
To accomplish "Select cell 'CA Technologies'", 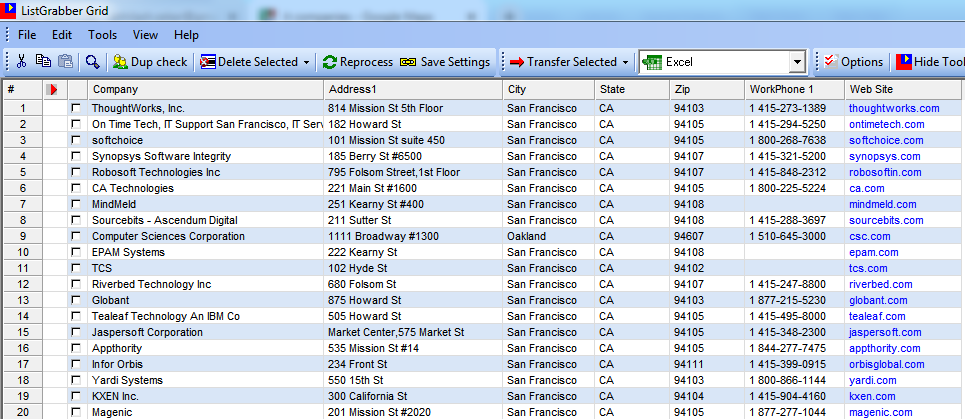I will [206, 188].
